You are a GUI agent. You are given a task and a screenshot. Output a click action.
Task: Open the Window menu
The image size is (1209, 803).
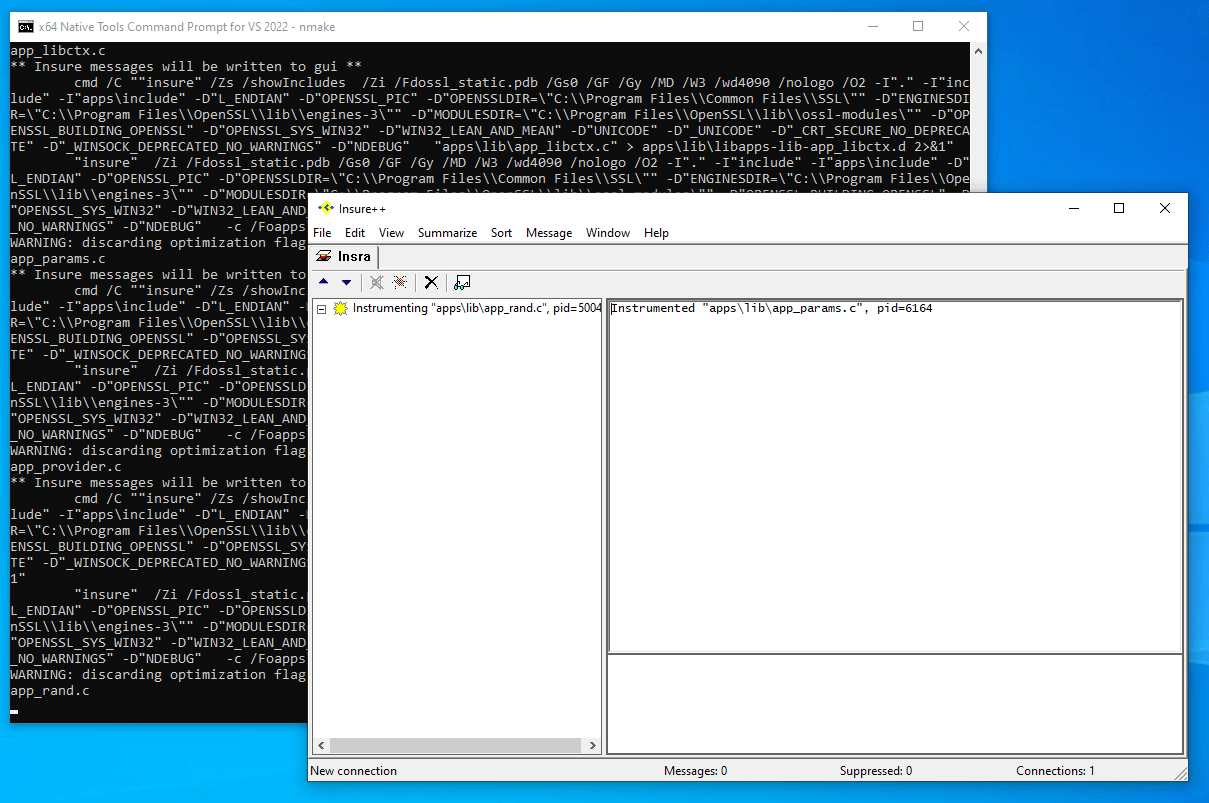(607, 232)
